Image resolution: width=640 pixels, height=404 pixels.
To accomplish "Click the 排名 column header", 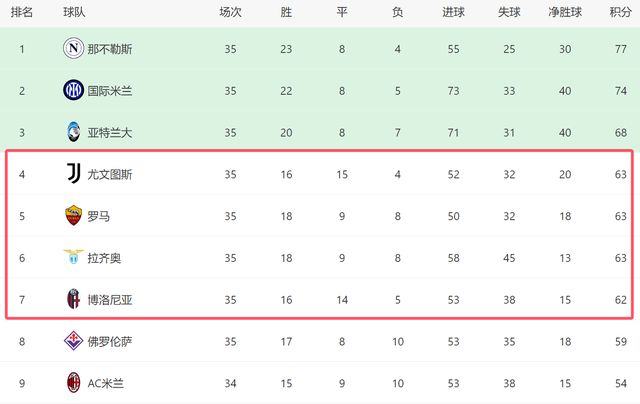I will click(x=21, y=12).
